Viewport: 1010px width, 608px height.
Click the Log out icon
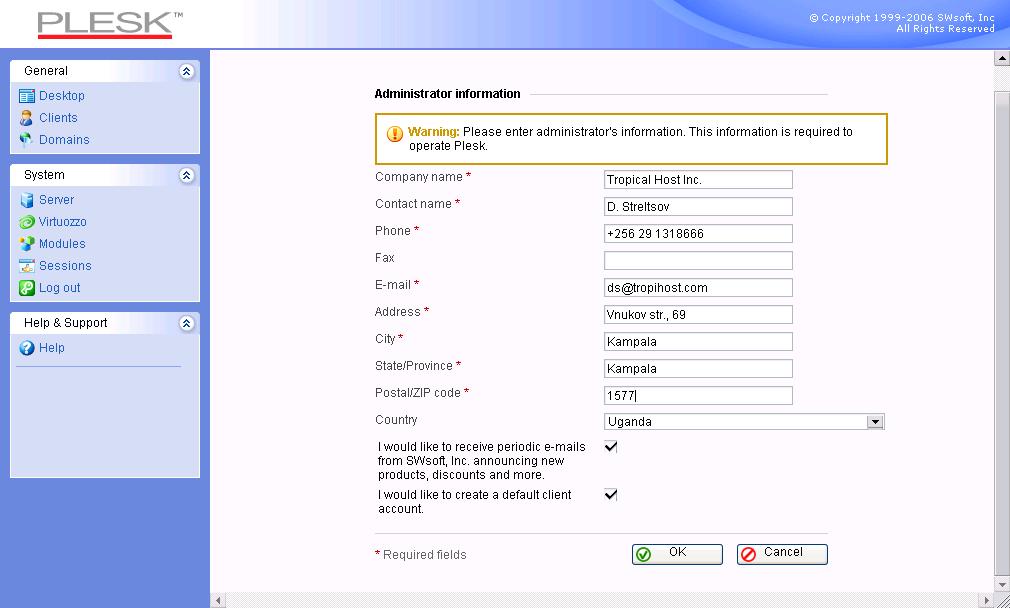27,288
